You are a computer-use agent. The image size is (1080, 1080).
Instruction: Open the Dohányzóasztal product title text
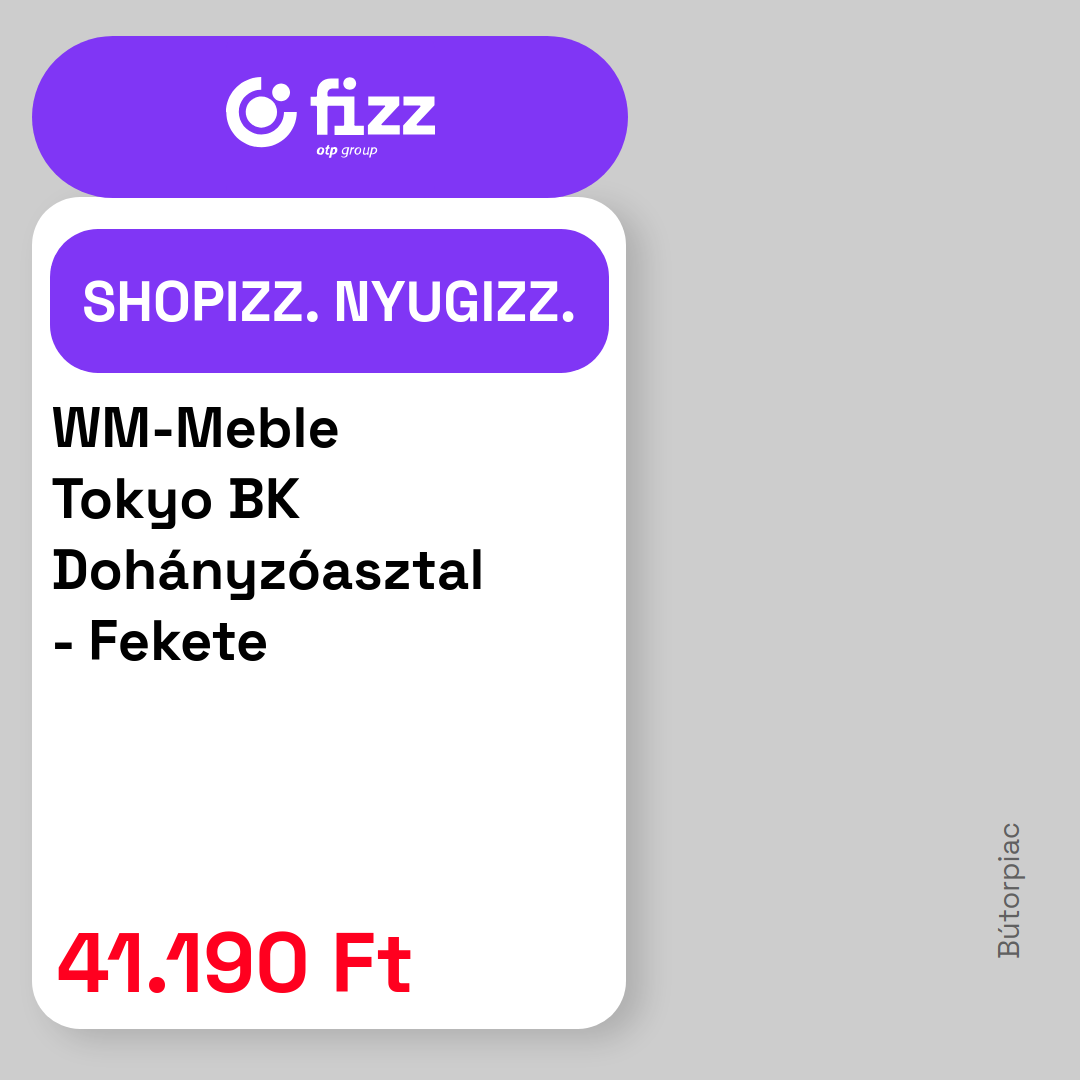tap(268, 572)
